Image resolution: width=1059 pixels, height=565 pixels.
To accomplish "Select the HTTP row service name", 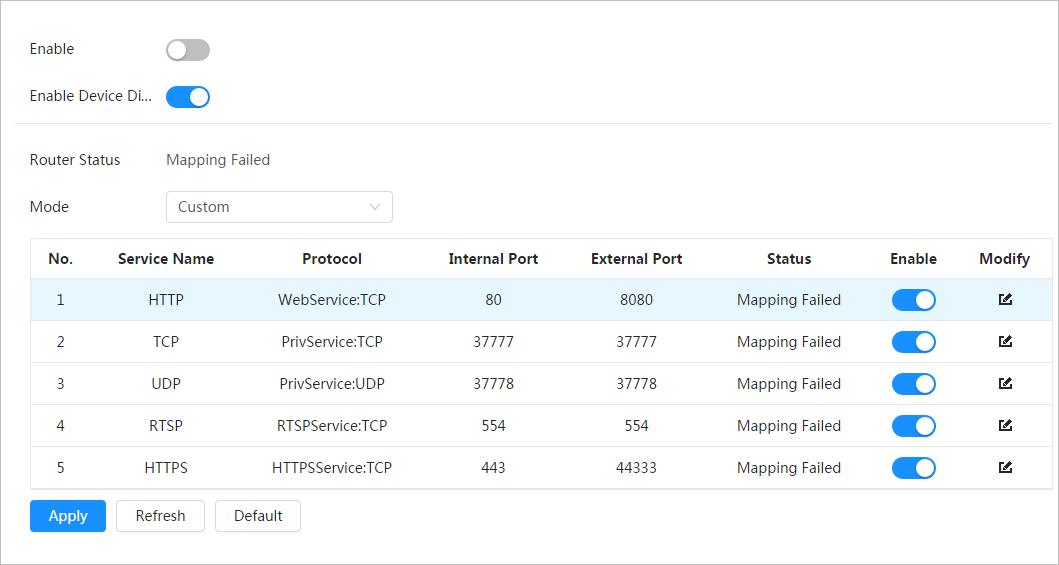I will pos(166,300).
